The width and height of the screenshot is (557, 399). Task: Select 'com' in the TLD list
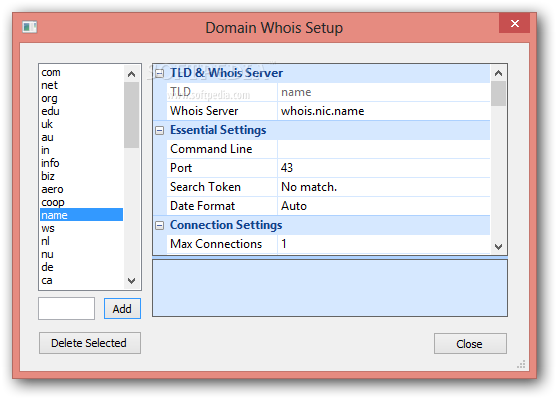81,72
